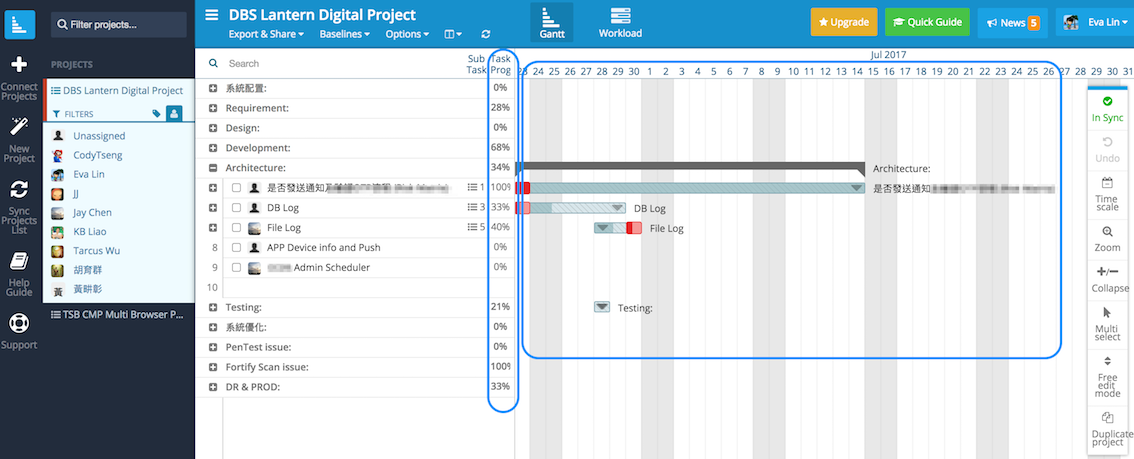Toggle the people filter icon
Image resolution: width=1134 pixels, height=459 pixels.
click(174, 113)
